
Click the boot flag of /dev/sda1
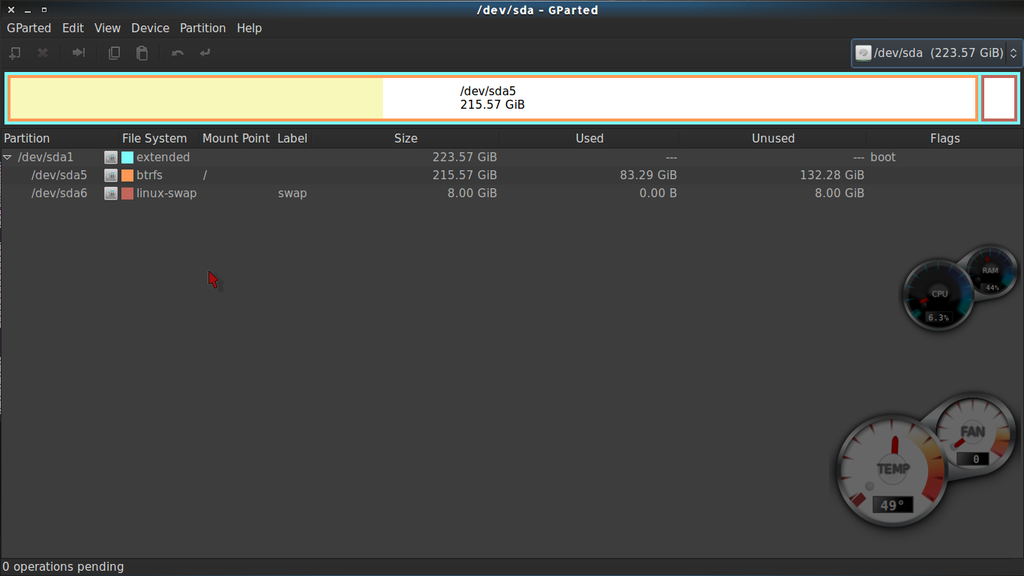pyautogui.click(x=883, y=157)
